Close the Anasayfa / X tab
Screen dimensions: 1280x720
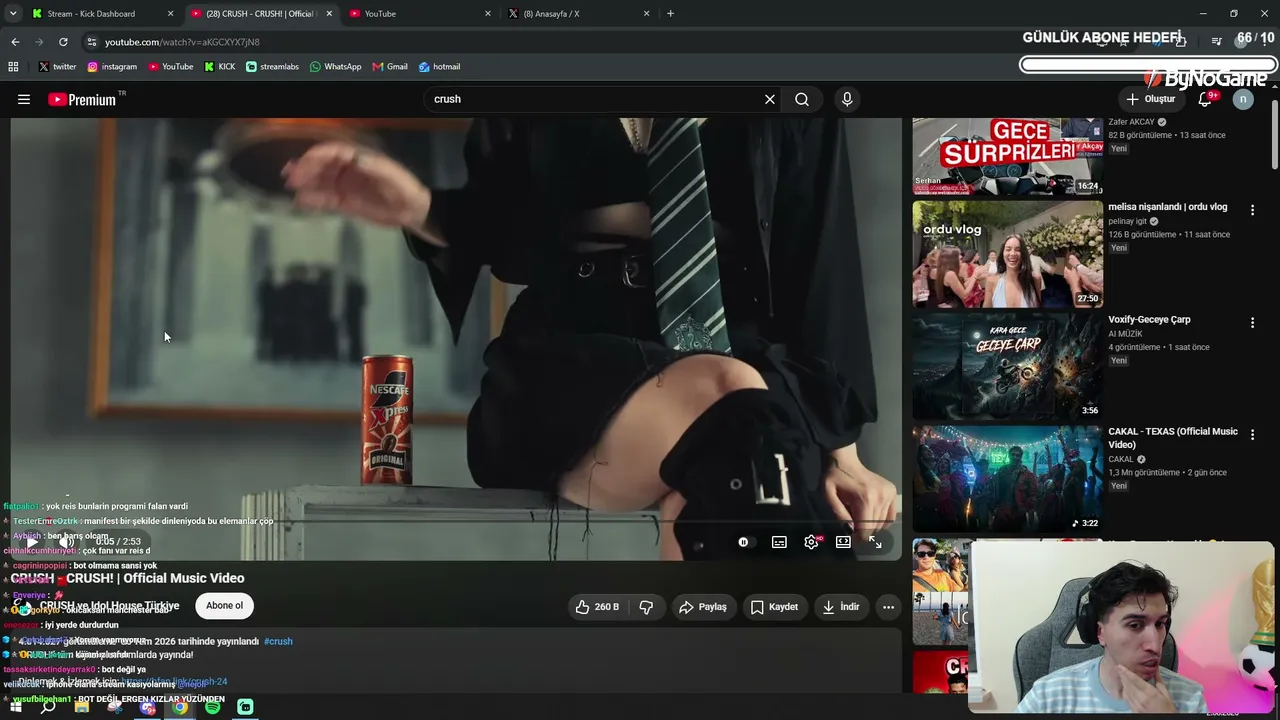tap(647, 14)
